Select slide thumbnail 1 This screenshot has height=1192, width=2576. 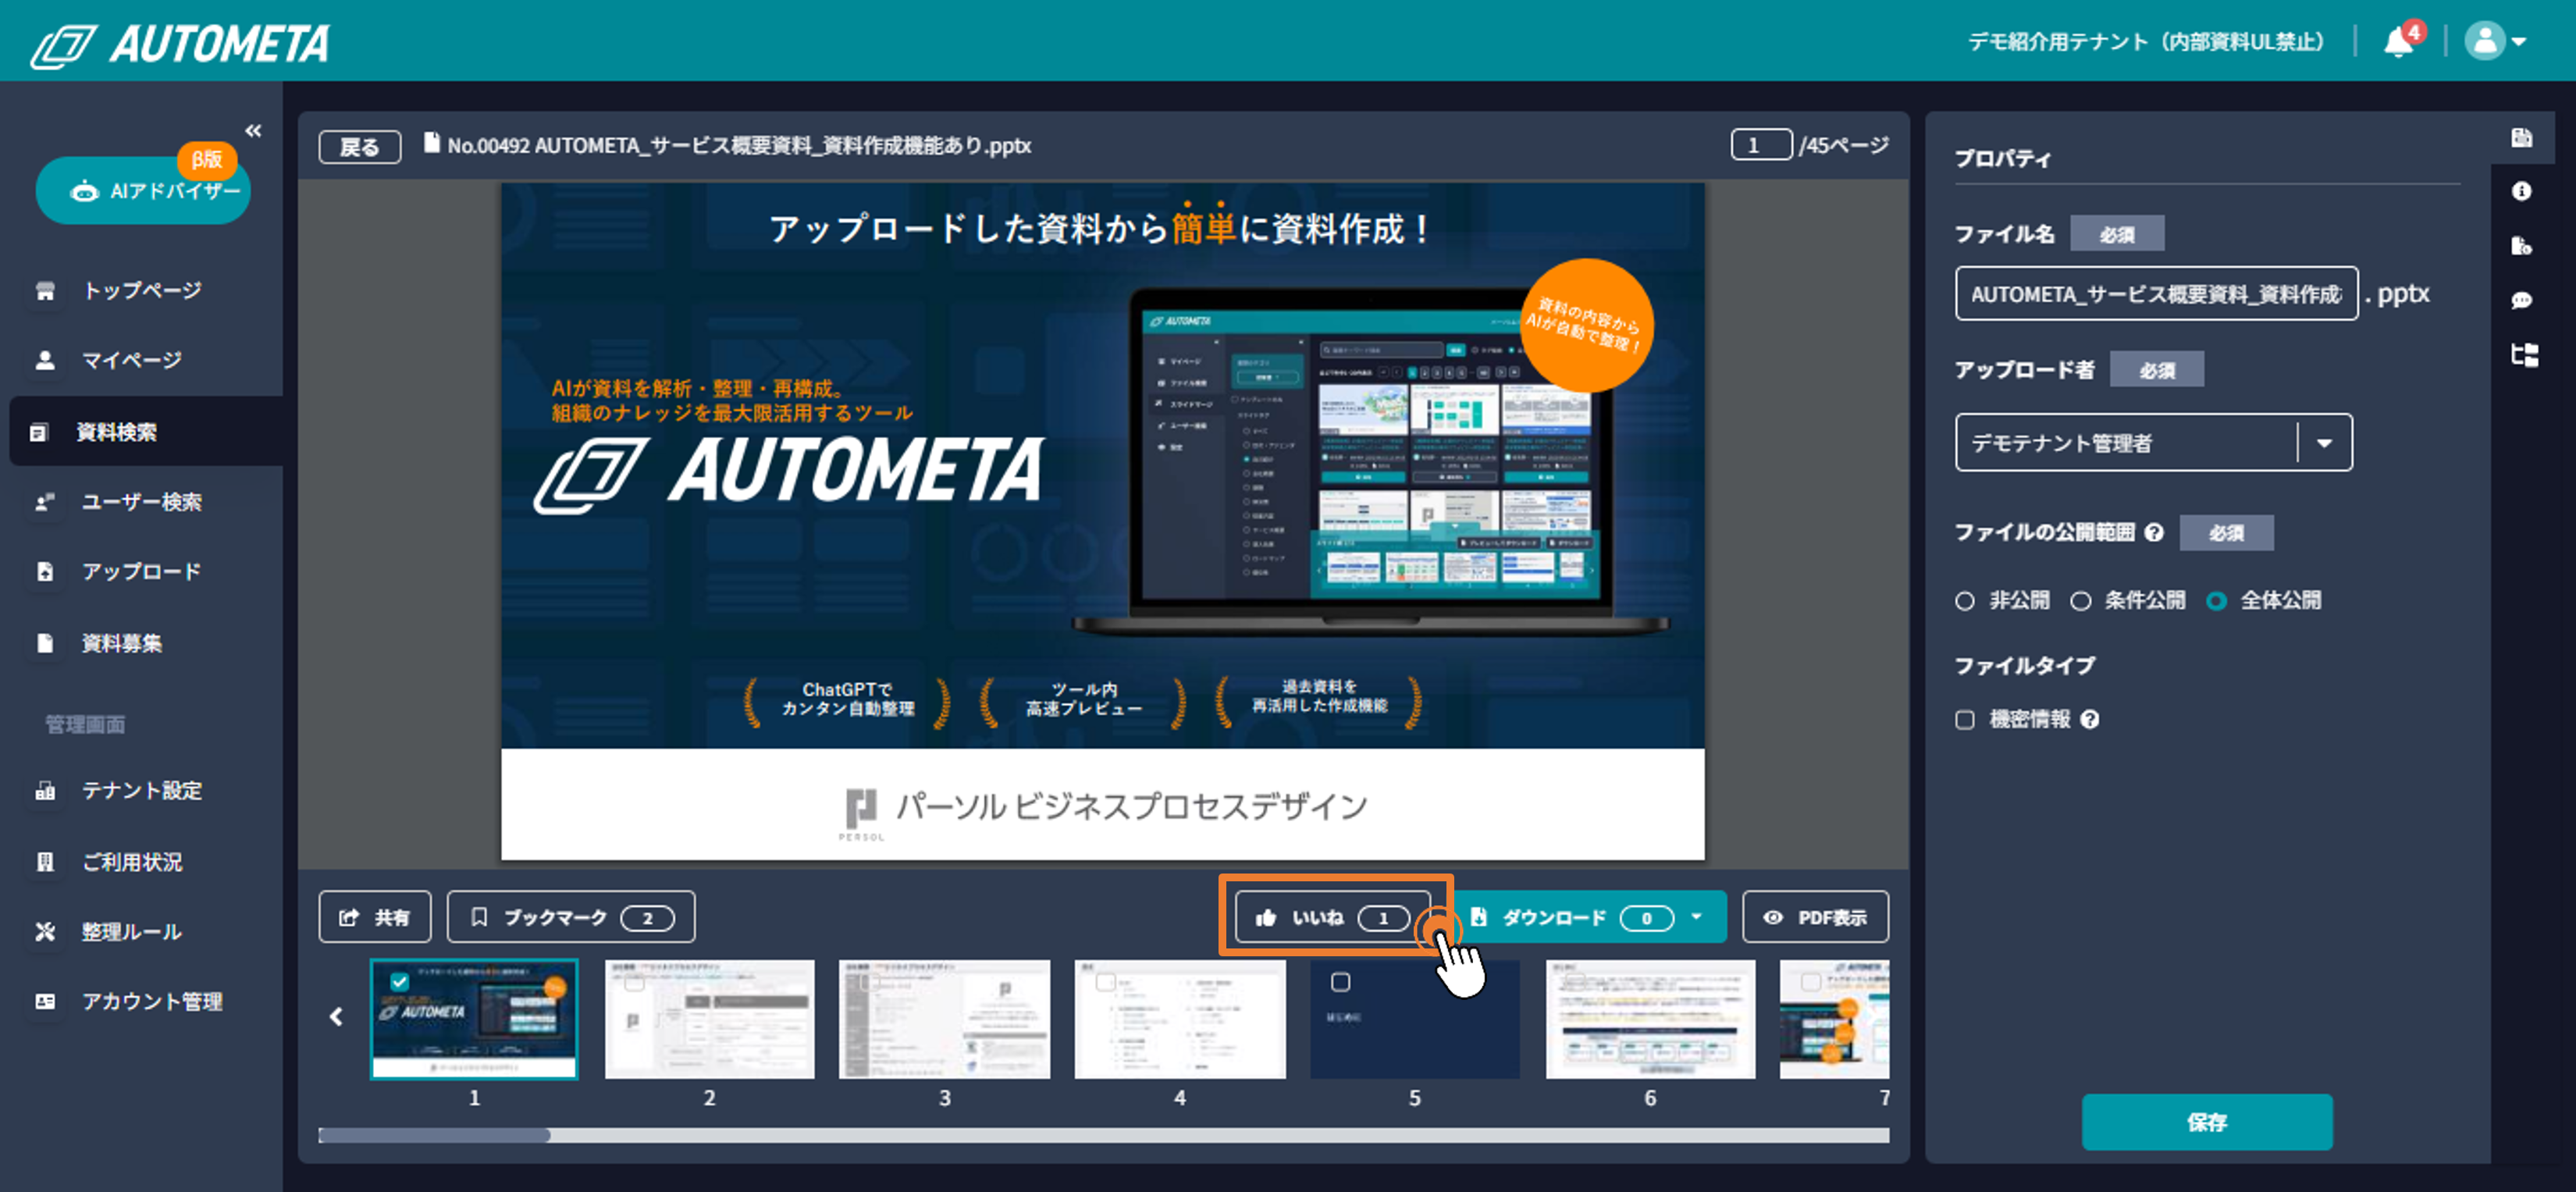click(474, 1020)
